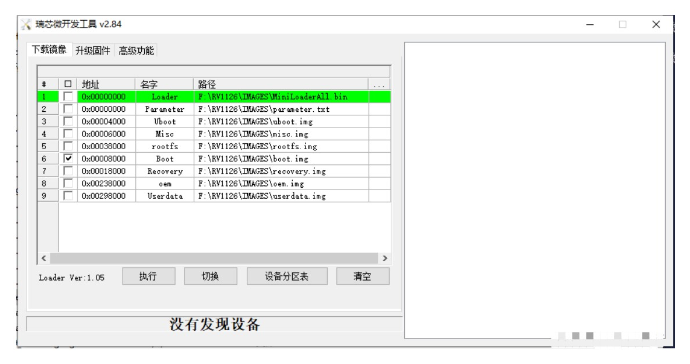
Task: Open the 高级功能 tab
Action: pos(136,50)
